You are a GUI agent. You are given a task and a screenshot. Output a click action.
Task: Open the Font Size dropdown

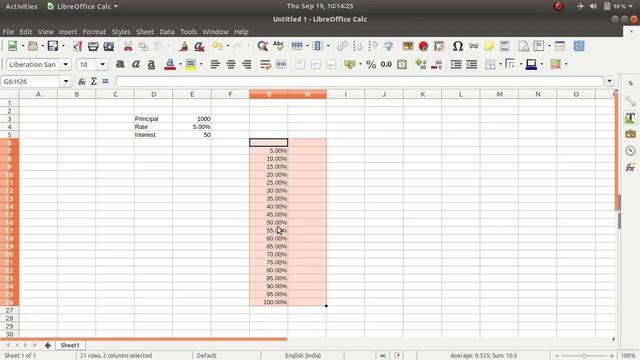102,64
